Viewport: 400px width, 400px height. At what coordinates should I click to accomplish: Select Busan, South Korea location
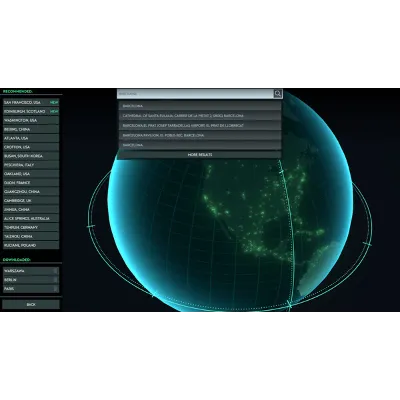(x=31, y=156)
